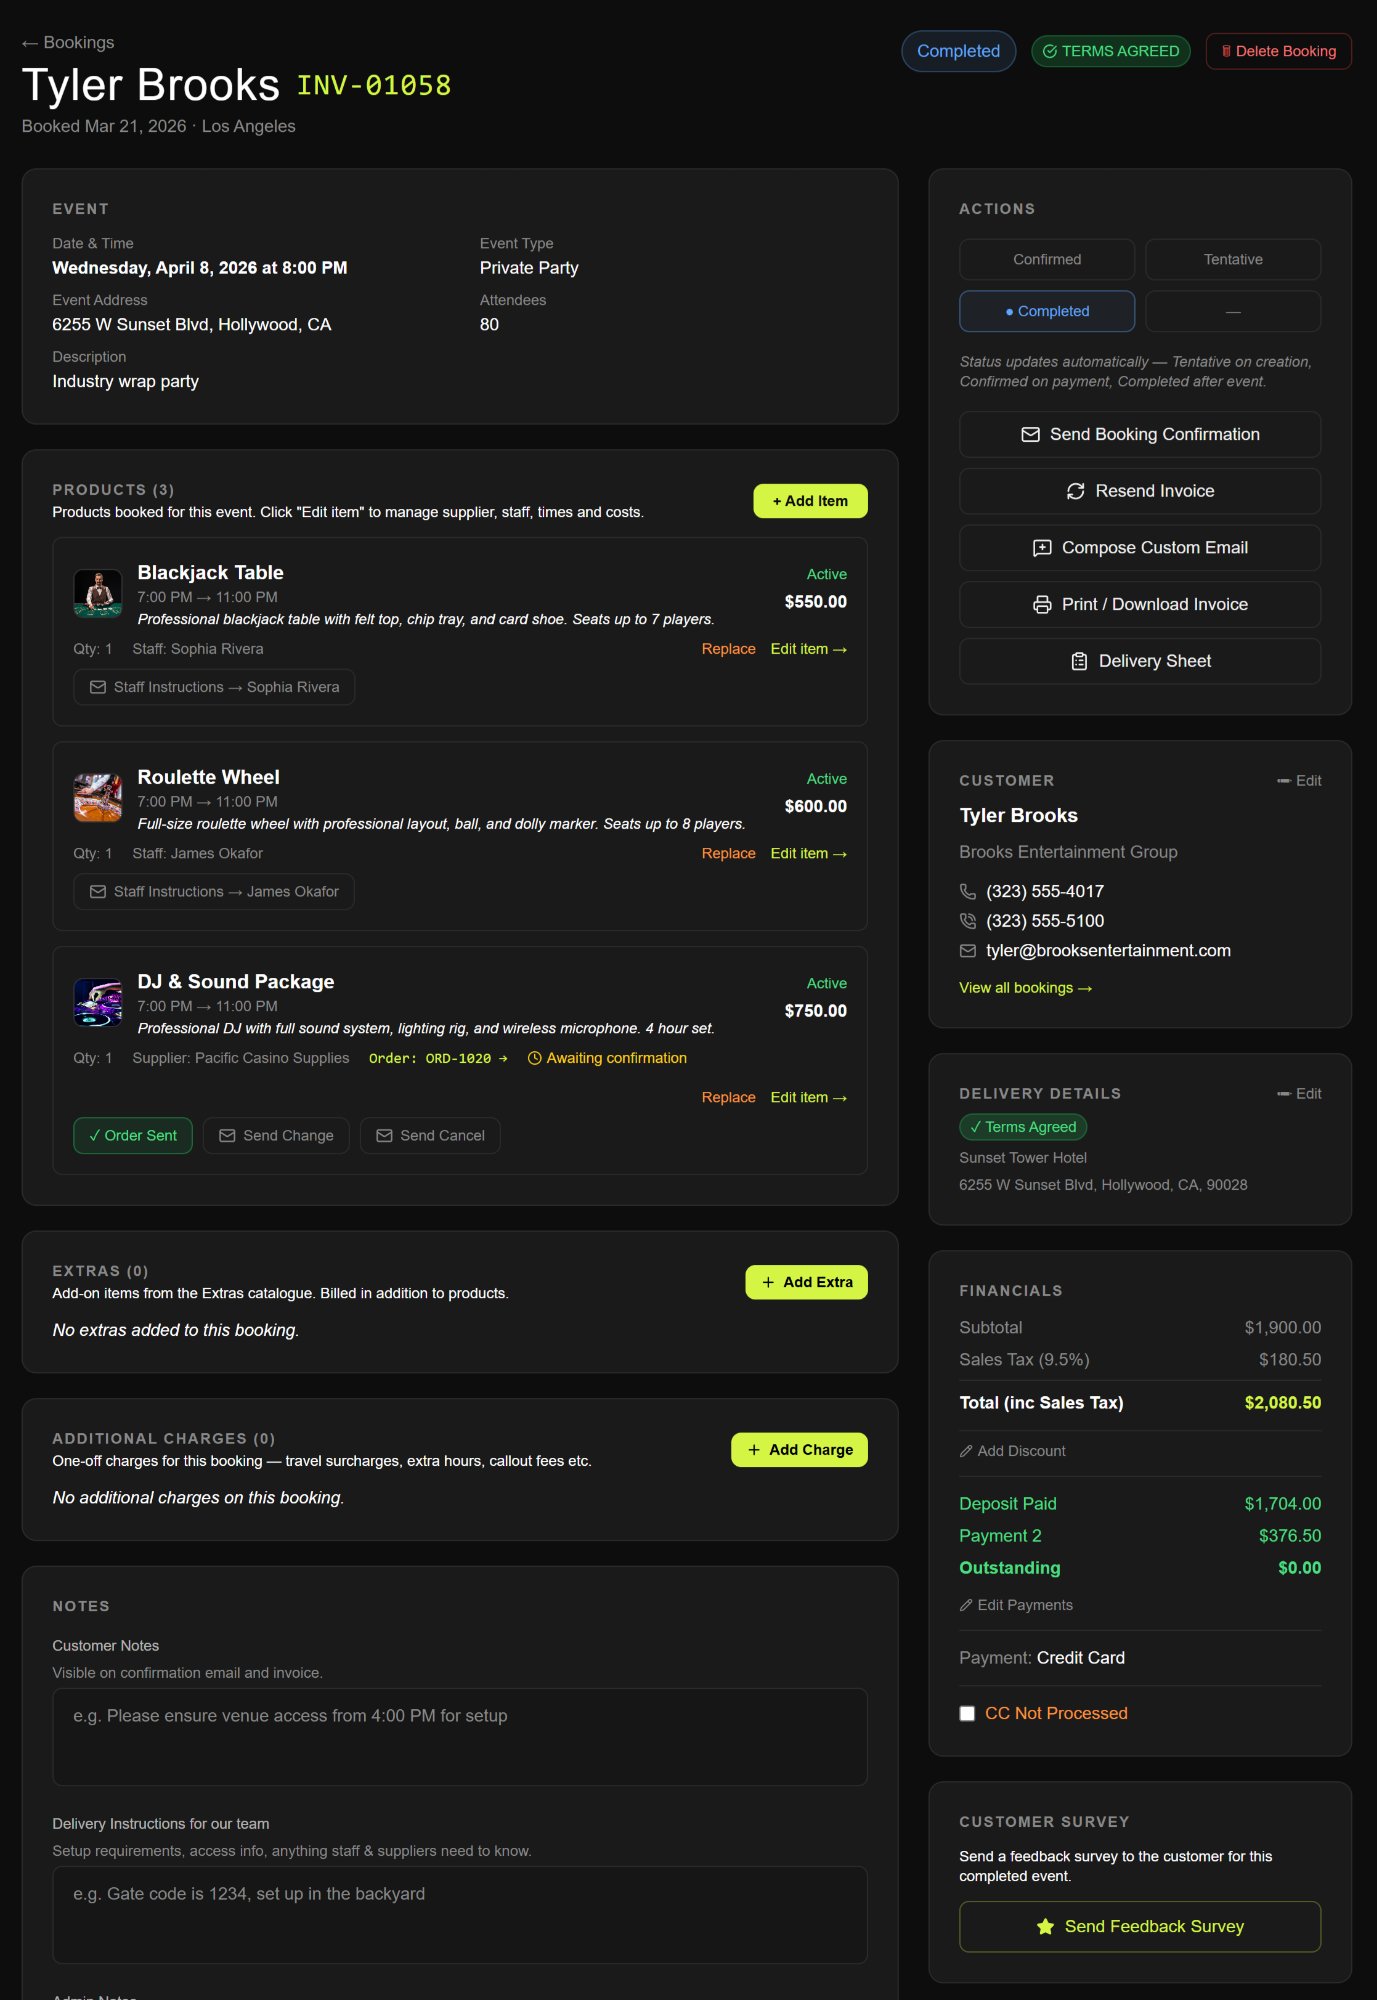This screenshot has width=1377, height=2000.
Task: Edit delivery details
Action: point(1299,1094)
